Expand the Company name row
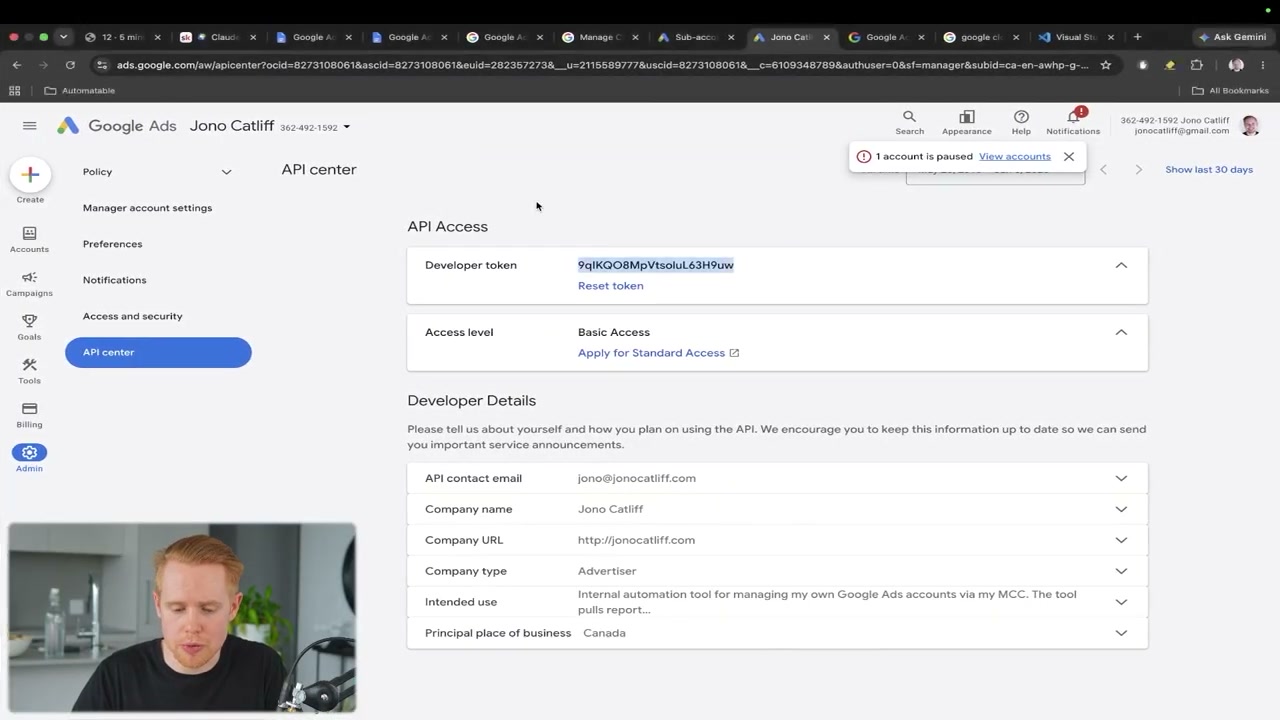The height and width of the screenshot is (720, 1280). [1121, 509]
